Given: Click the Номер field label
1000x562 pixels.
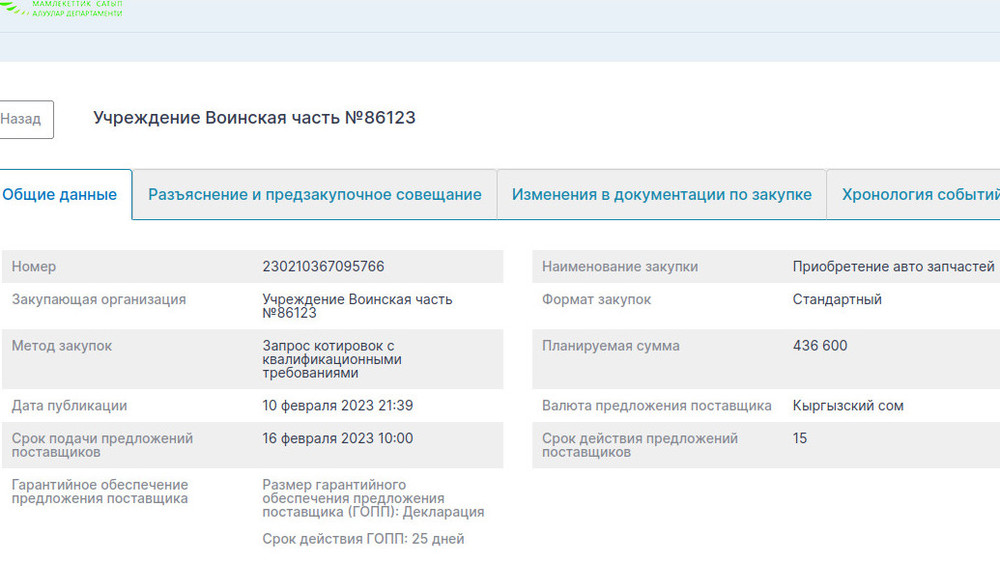Looking at the screenshot, I should point(34,267).
